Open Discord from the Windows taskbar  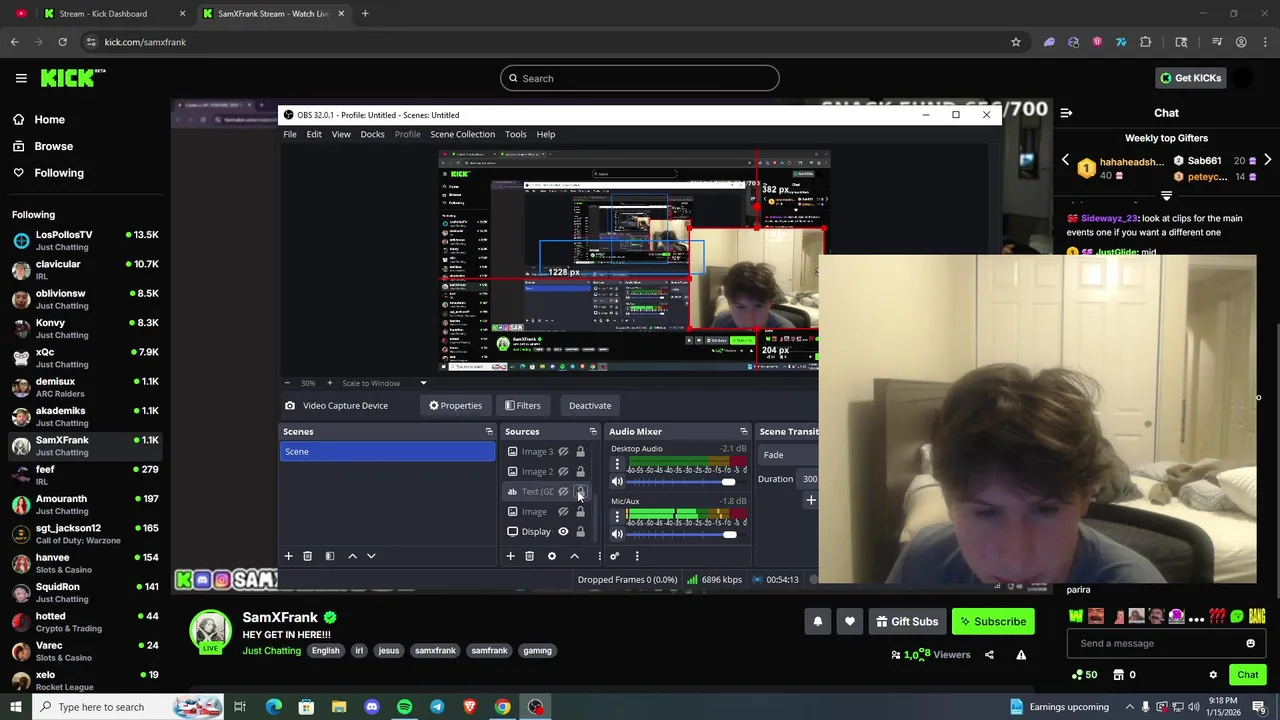[372, 707]
